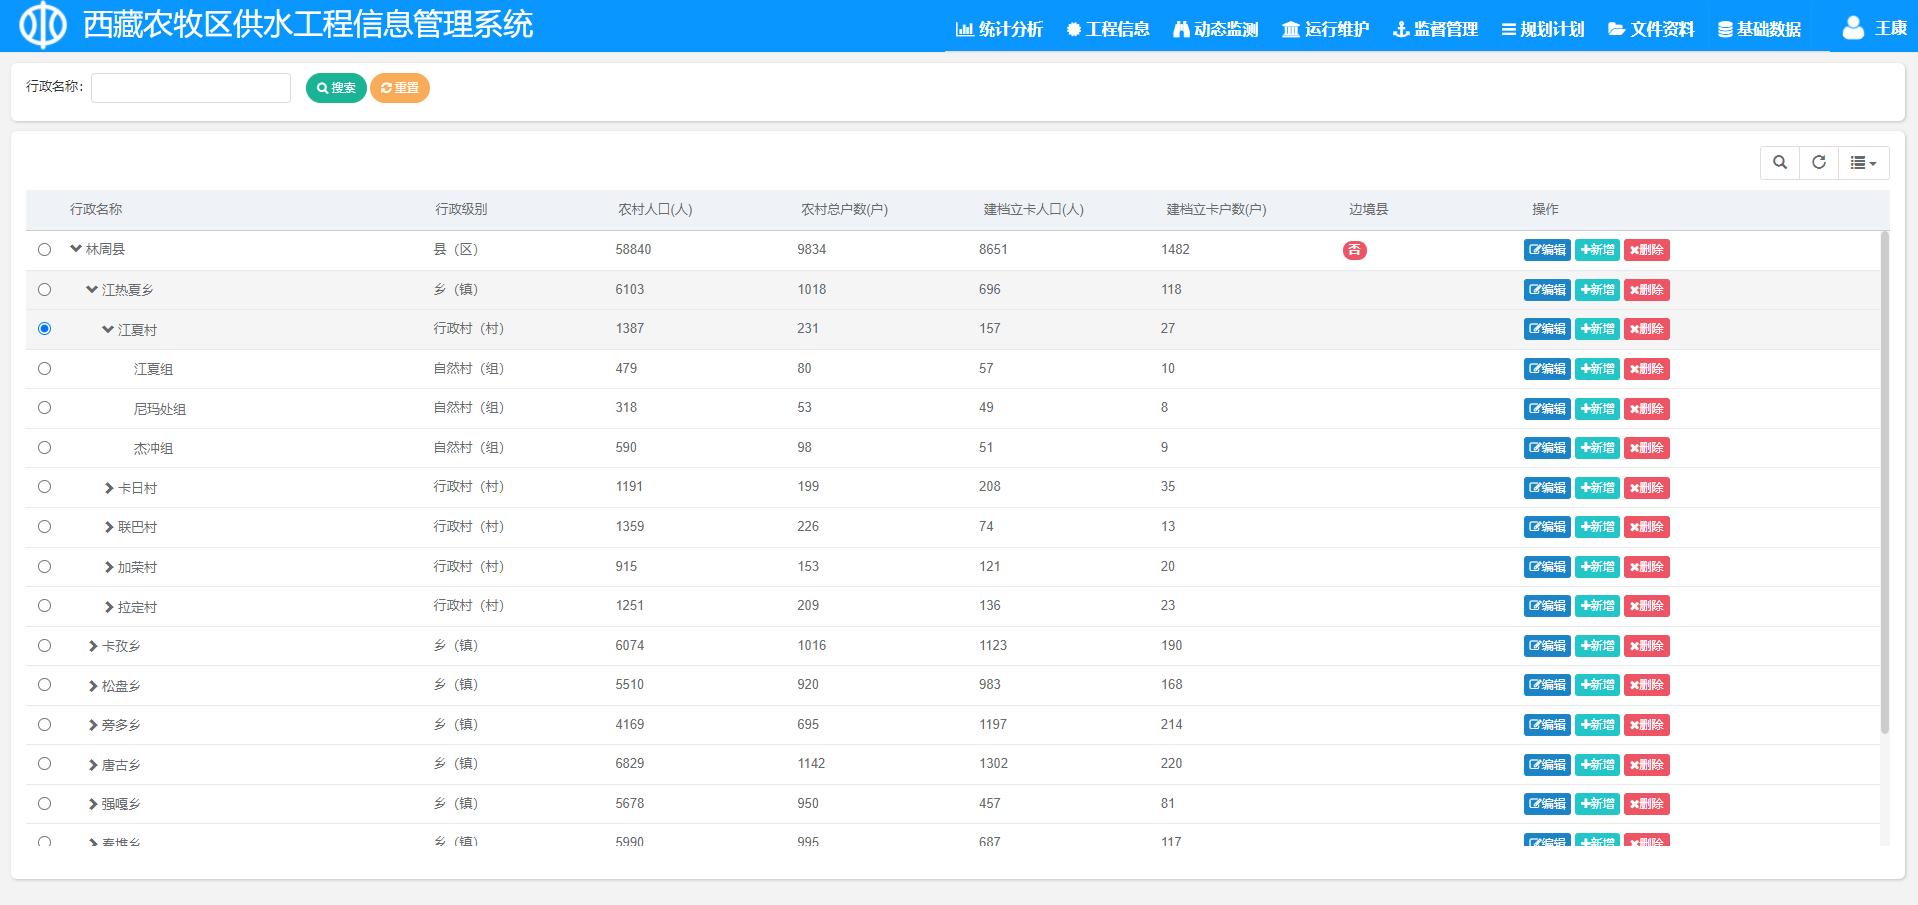The image size is (1918, 905).
Task: Collapse the 江夏村 tree node
Action: (x=108, y=329)
